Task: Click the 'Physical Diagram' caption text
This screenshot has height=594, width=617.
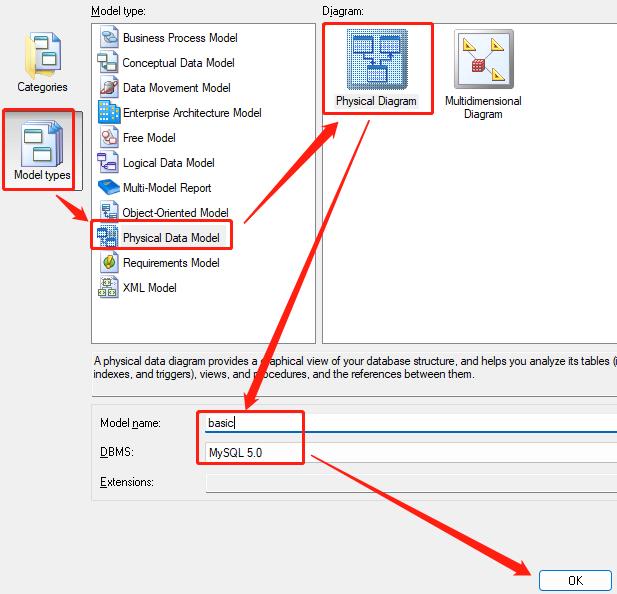Action: 376,101
